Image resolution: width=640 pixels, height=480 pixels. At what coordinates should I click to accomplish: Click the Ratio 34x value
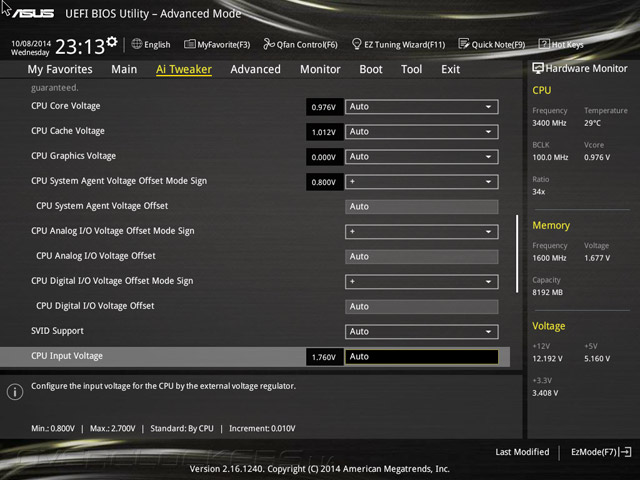(539, 191)
